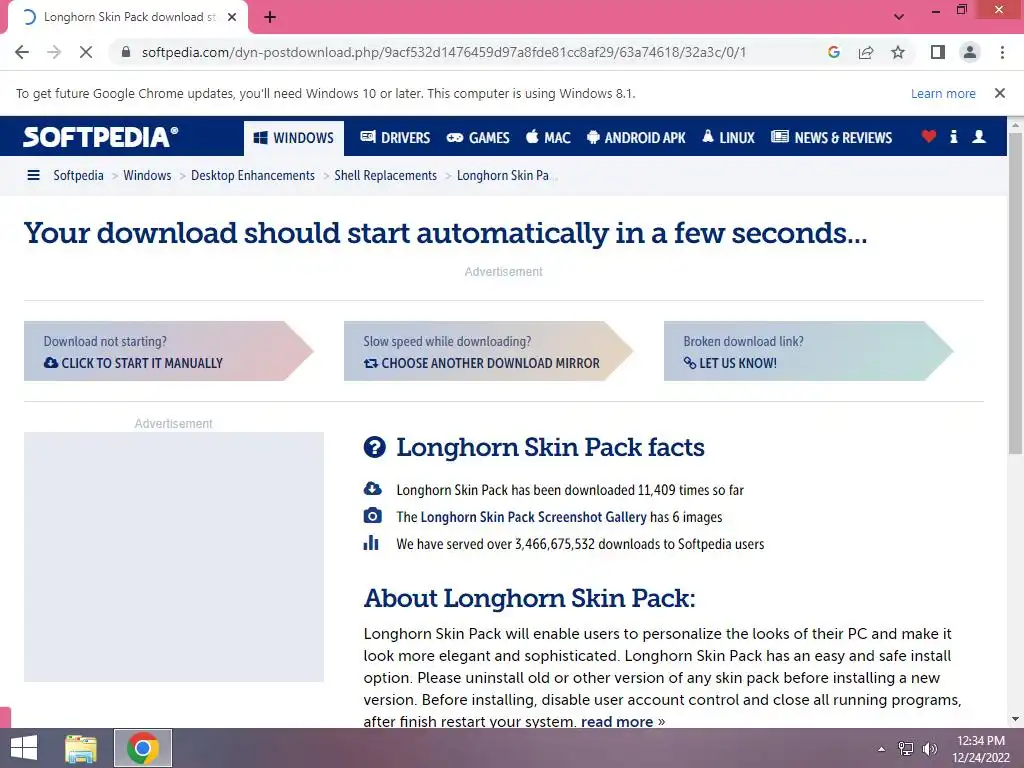Open the Games section

coord(477,138)
